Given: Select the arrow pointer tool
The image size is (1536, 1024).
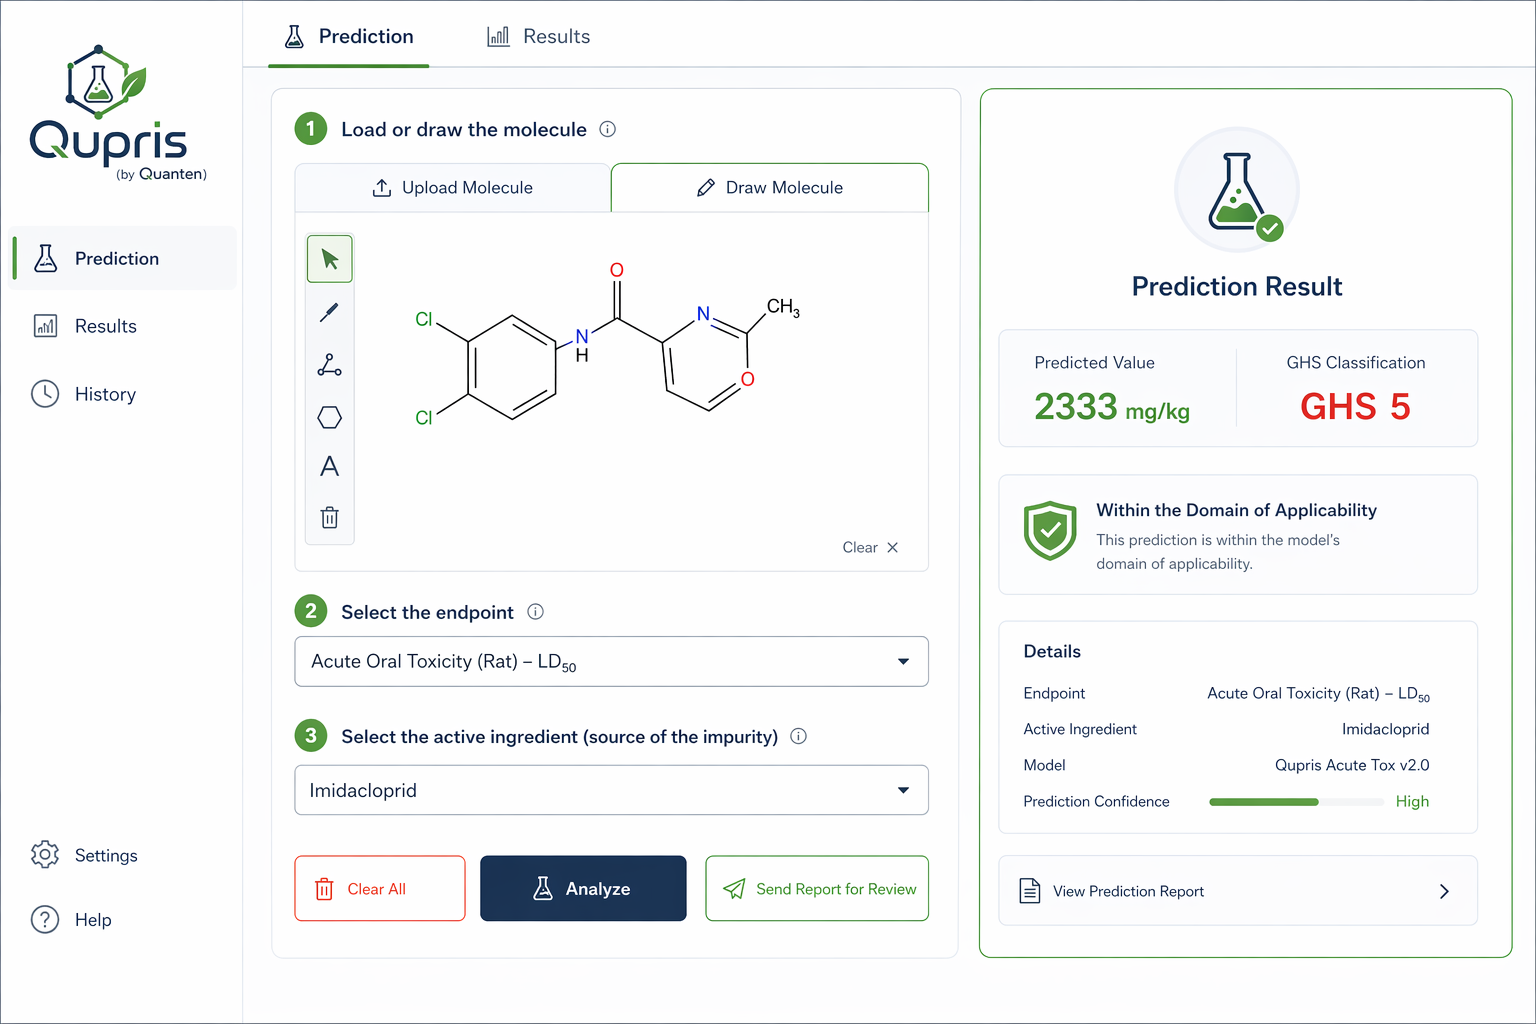Looking at the screenshot, I should tap(329, 260).
